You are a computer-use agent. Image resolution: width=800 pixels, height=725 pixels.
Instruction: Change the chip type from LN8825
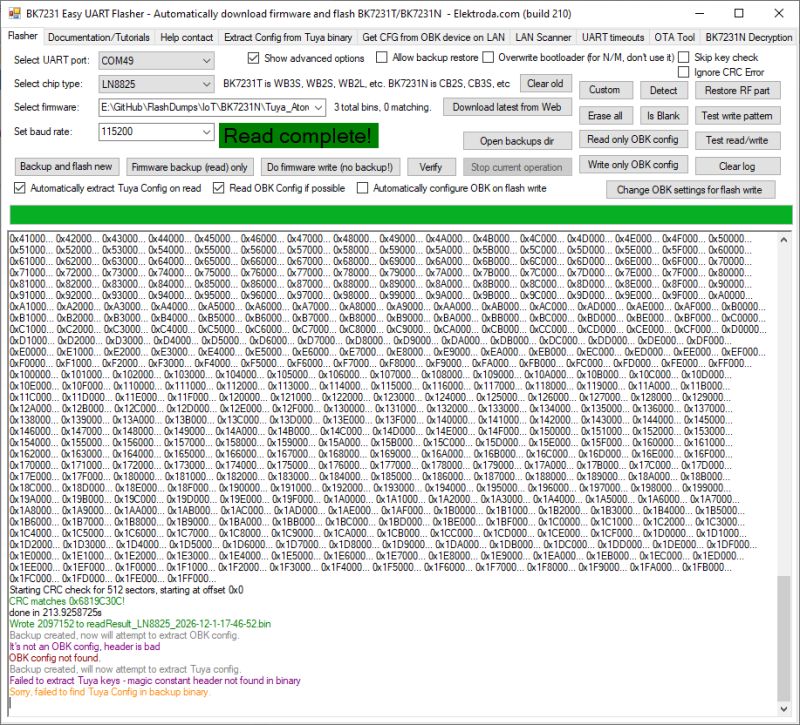pos(204,84)
